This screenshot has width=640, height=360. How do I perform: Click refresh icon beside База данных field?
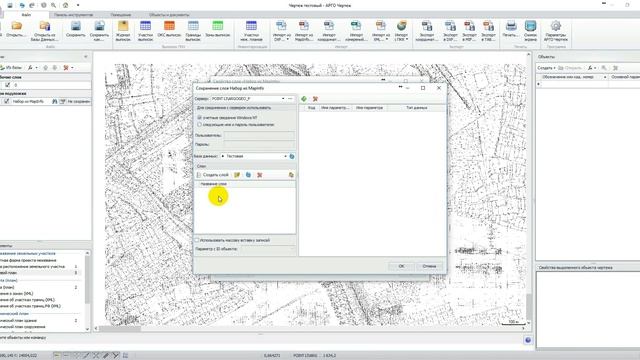click(x=292, y=156)
